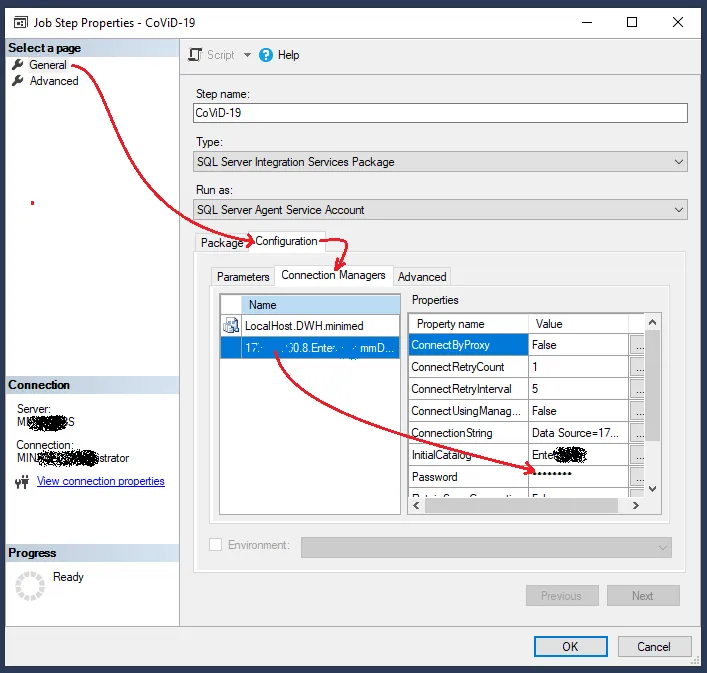Click the General page wrench icon
Screen dimensions: 707x673
click(x=18, y=65)
